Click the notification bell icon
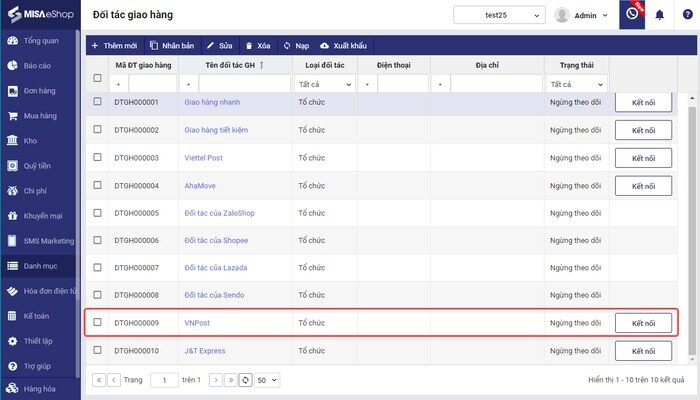700x400 pixels. point(659,15)
